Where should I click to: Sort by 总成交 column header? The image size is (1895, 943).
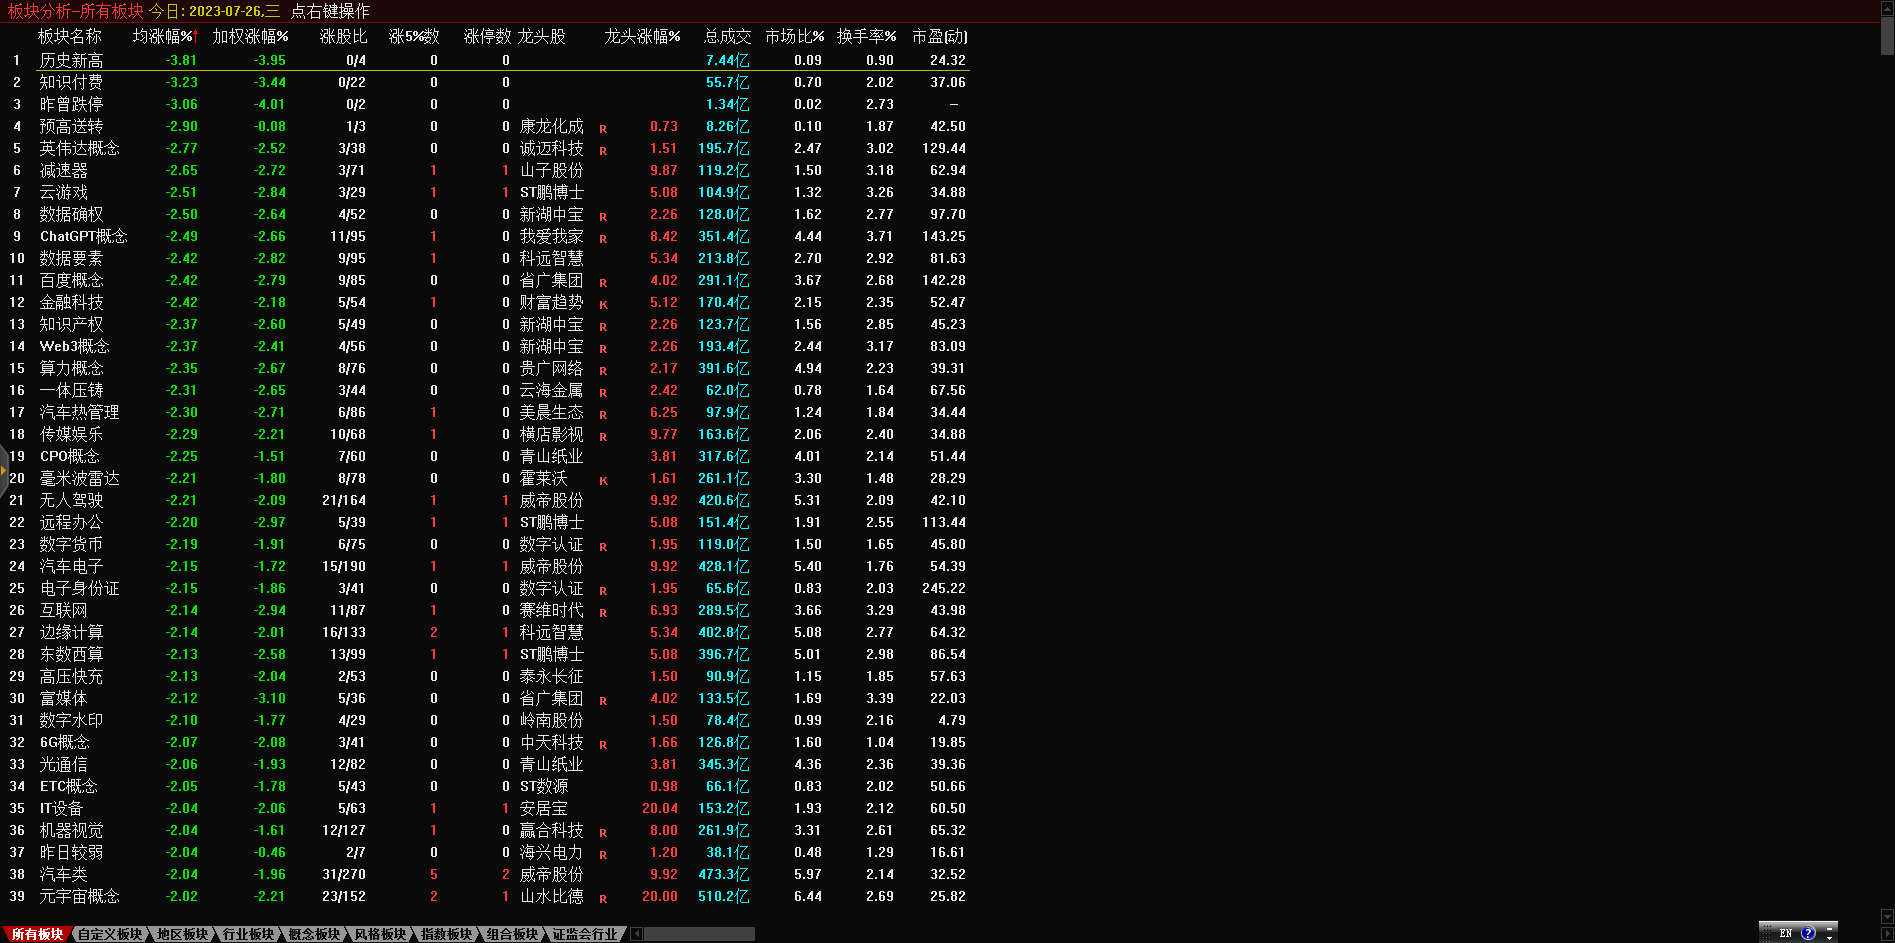point(727,36)
